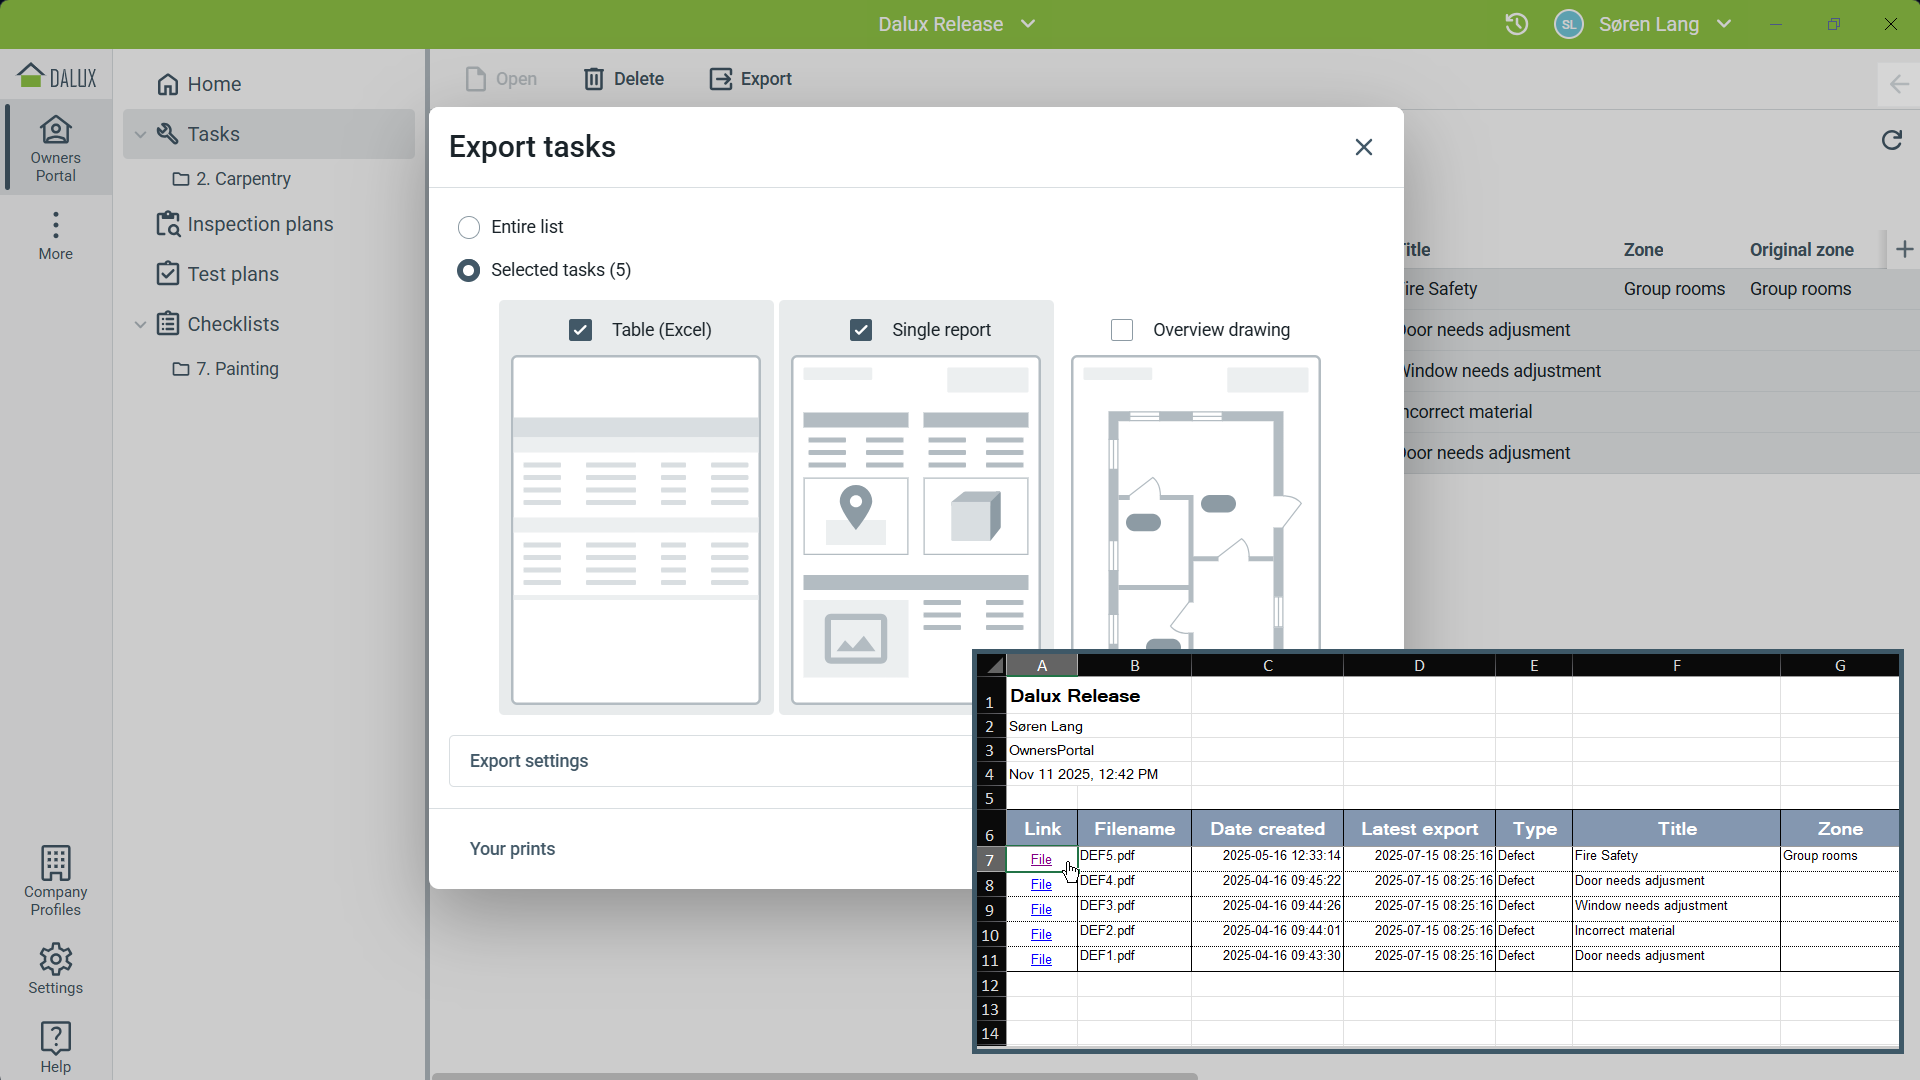This screenshot has width=1920, height=1080.
Task: Refresh the task list
Action: tap(1892, 140)
